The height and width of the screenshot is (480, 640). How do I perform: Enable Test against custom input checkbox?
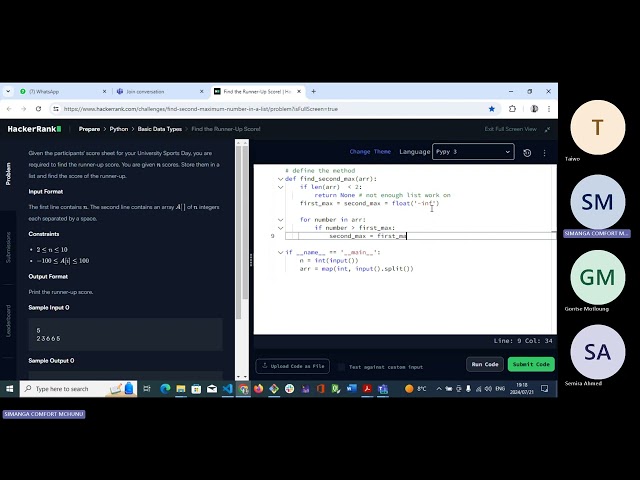coord(341,367)
